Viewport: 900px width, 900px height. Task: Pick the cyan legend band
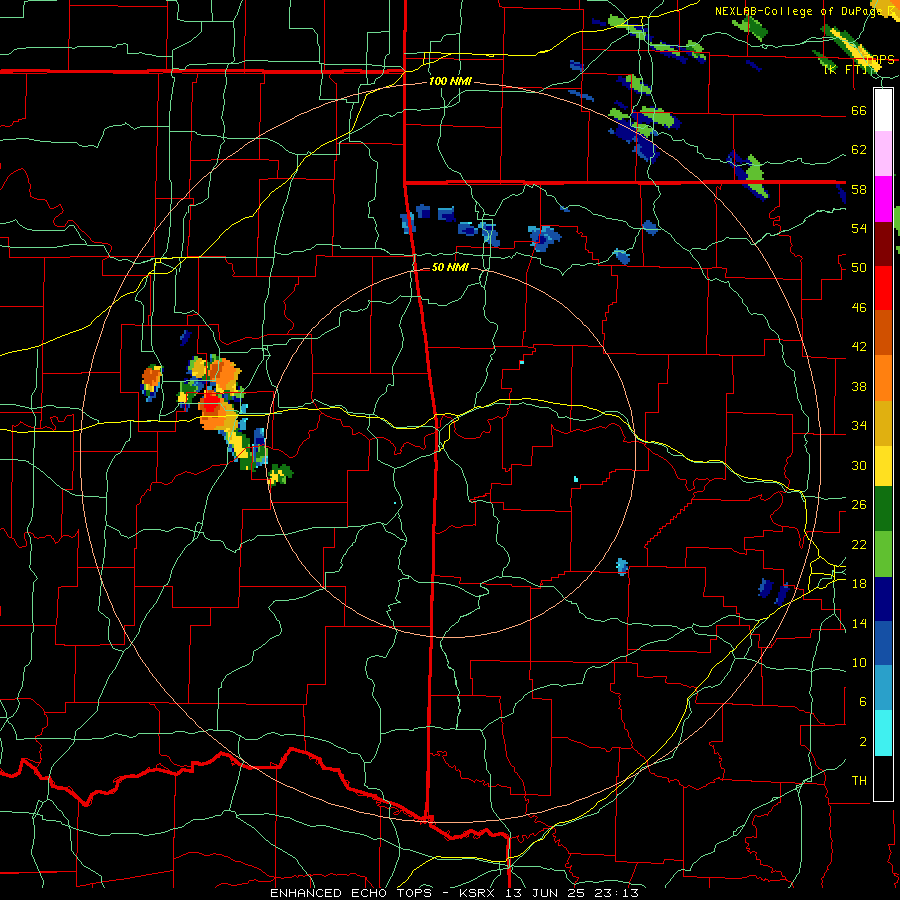click(883, 733)
